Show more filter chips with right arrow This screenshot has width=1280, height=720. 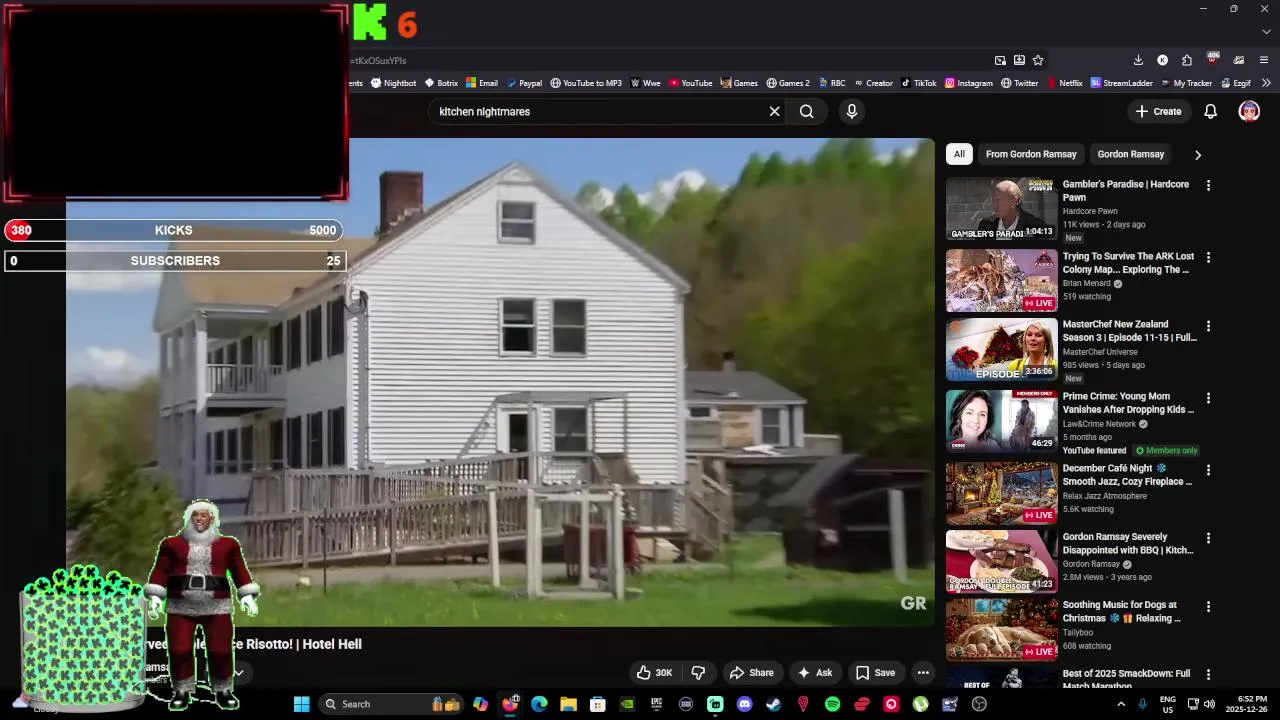[x=1197, y=155]
